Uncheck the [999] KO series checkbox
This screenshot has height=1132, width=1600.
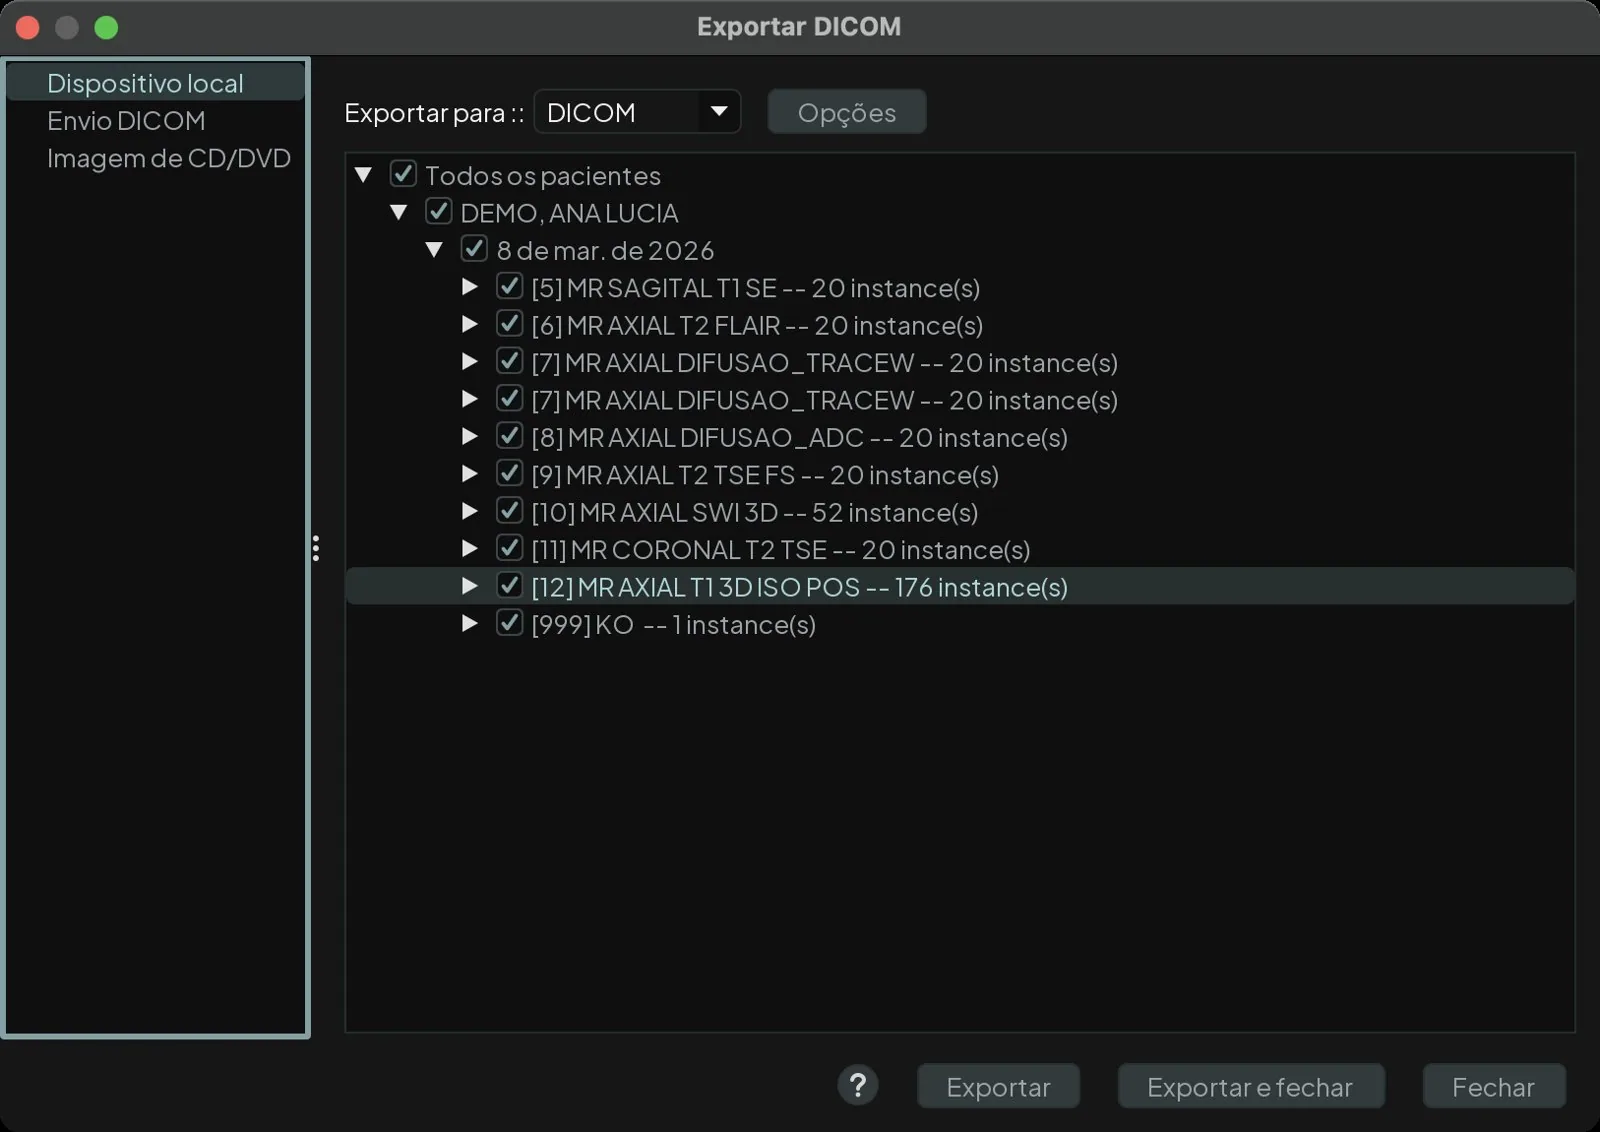tap(509, 623)
